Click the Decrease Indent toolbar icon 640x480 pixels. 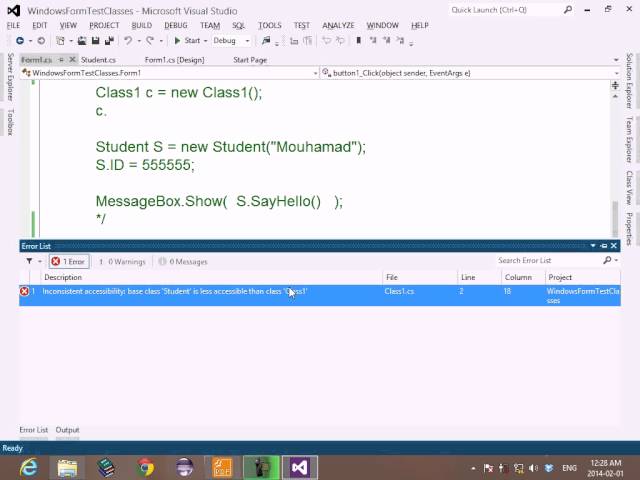[x=294, y=40]
